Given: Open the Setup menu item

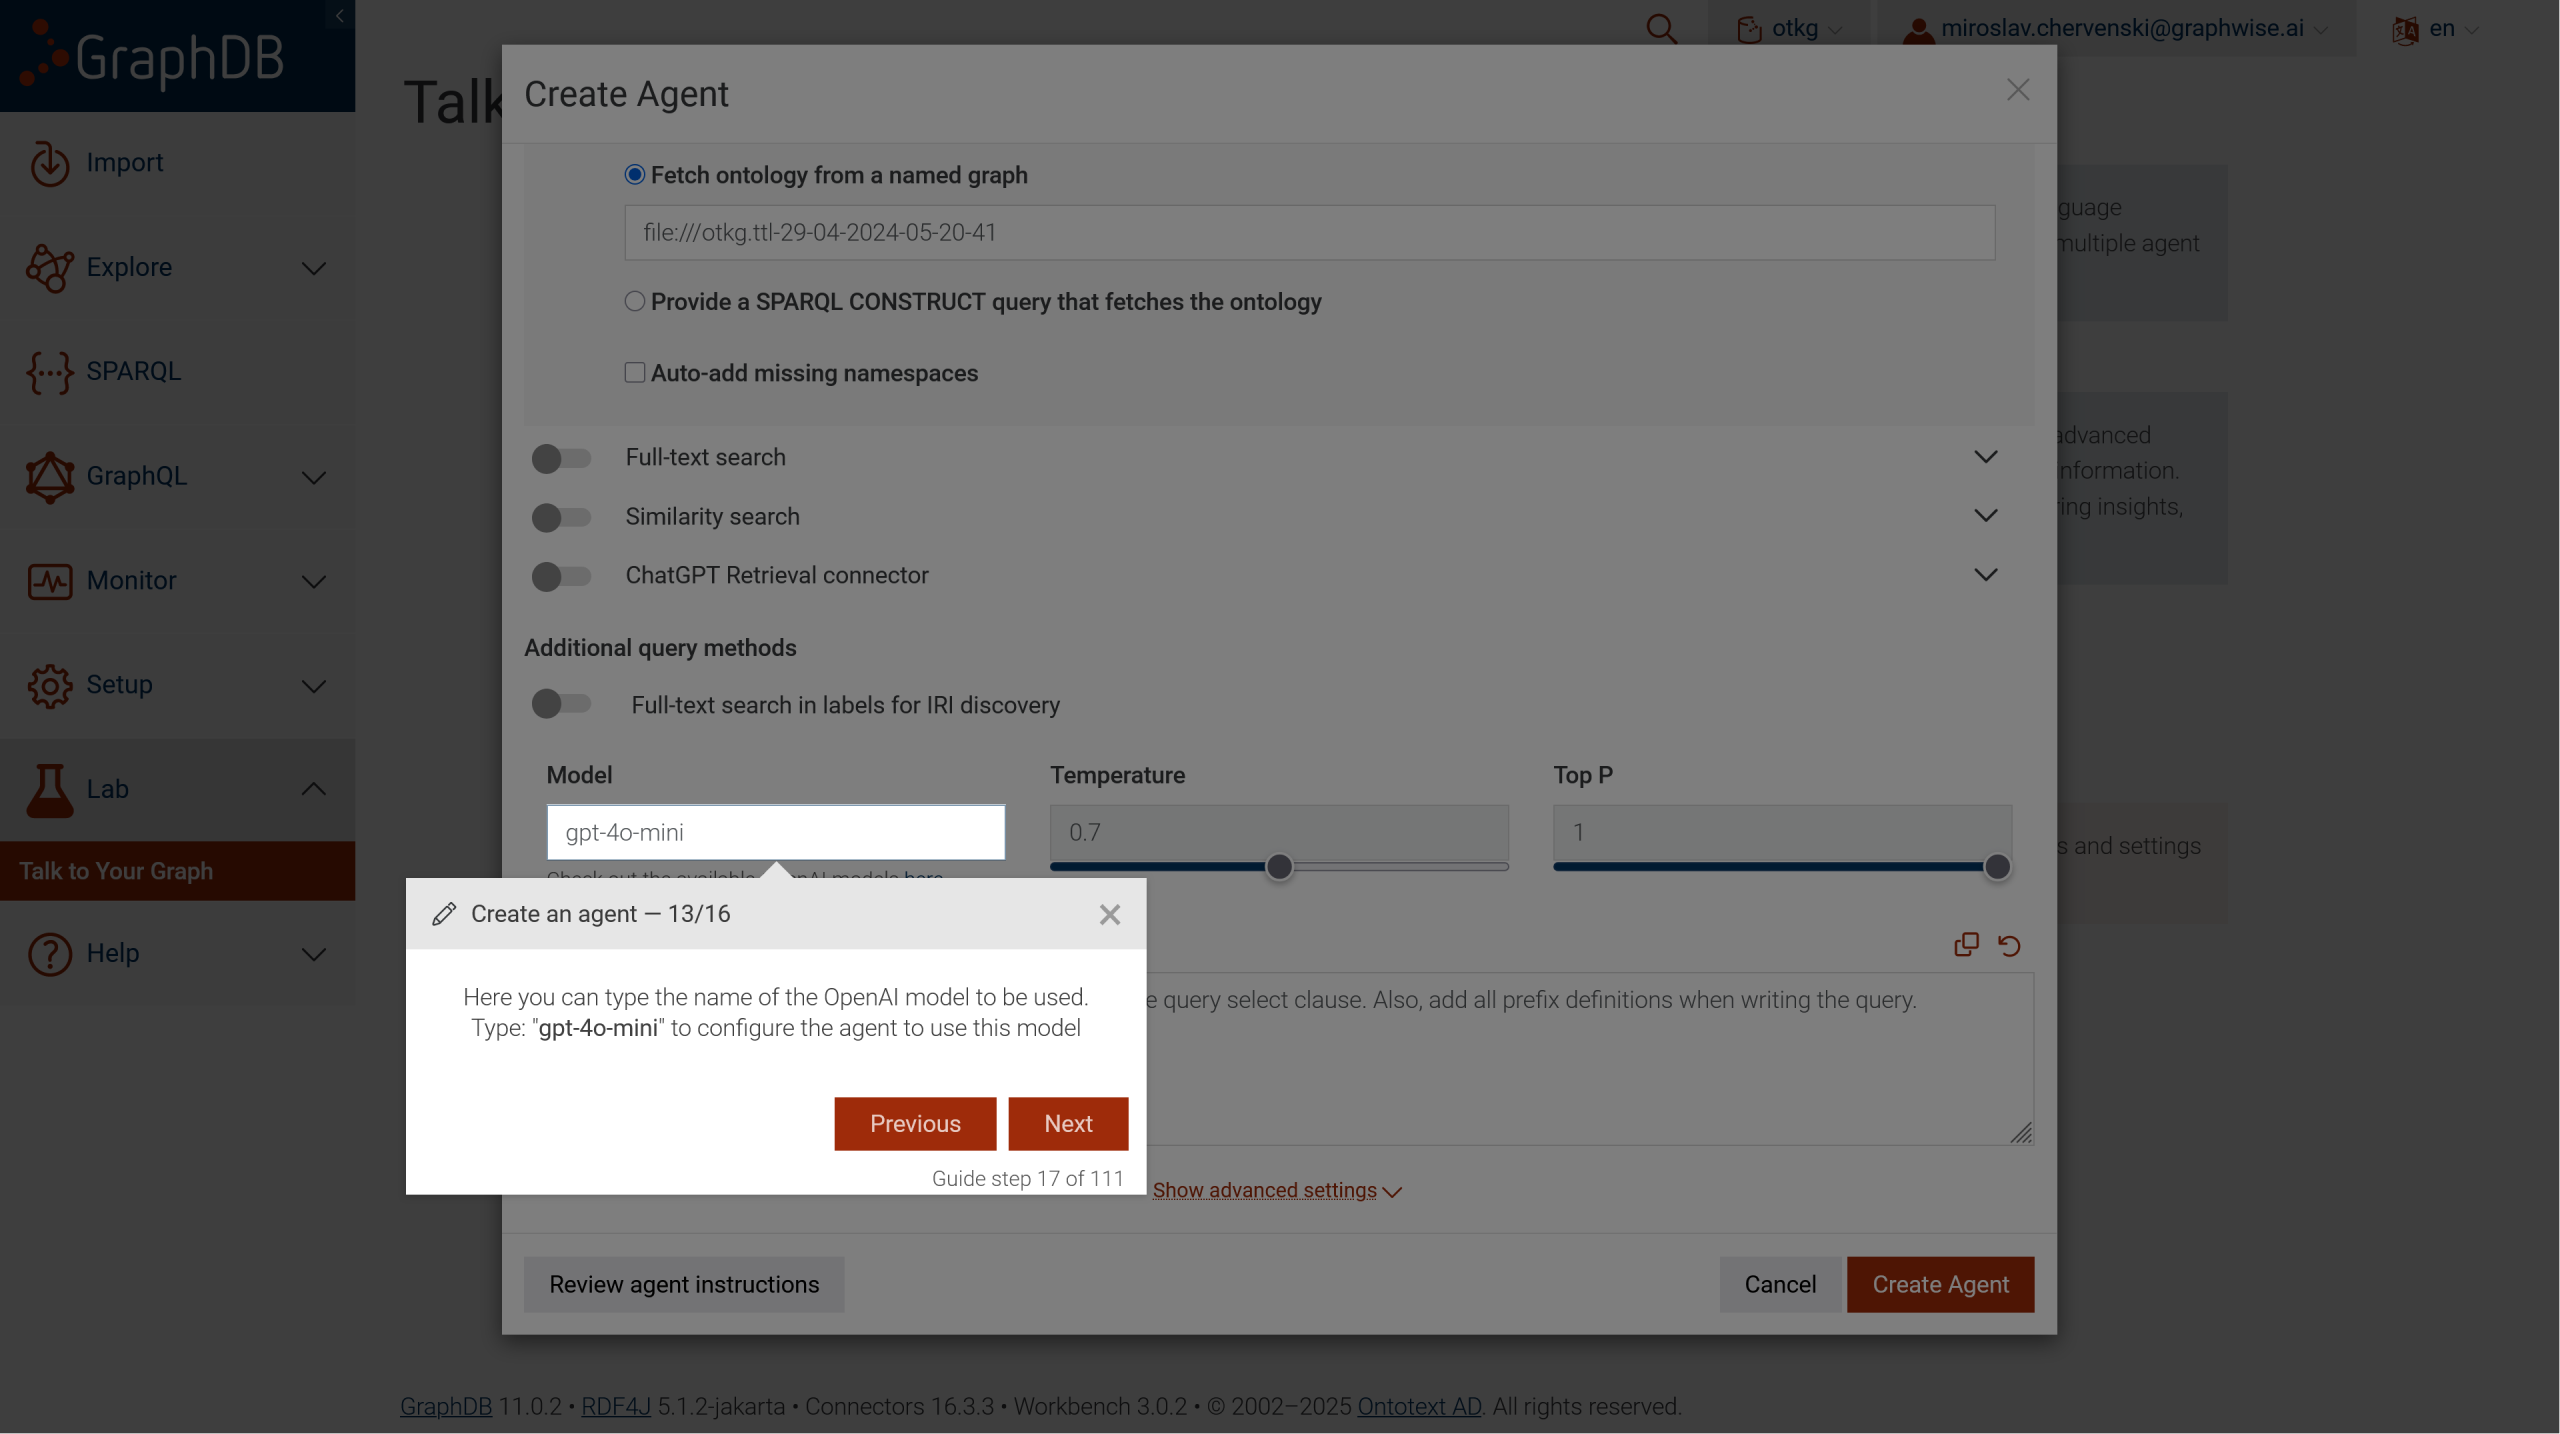Looking at the screenshot, I should (x=119, y=685).
